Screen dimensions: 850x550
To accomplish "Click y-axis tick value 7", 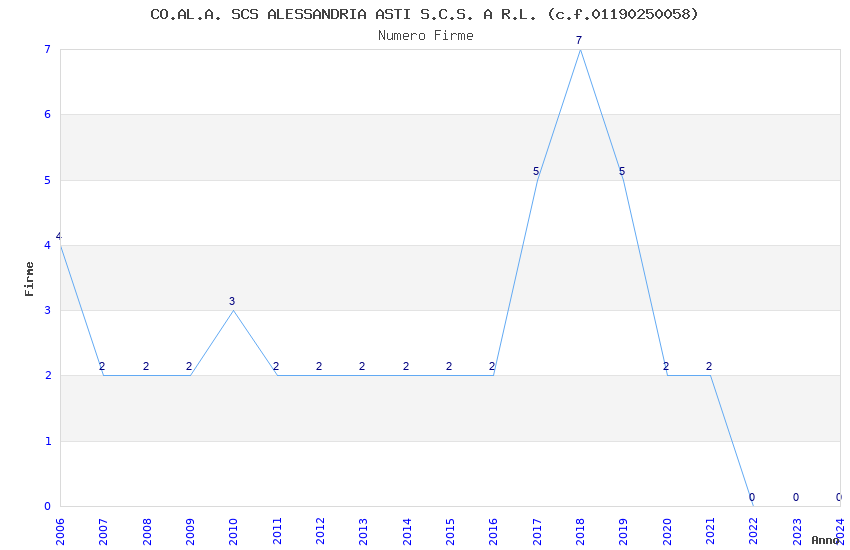I will (x=48, y=49).
